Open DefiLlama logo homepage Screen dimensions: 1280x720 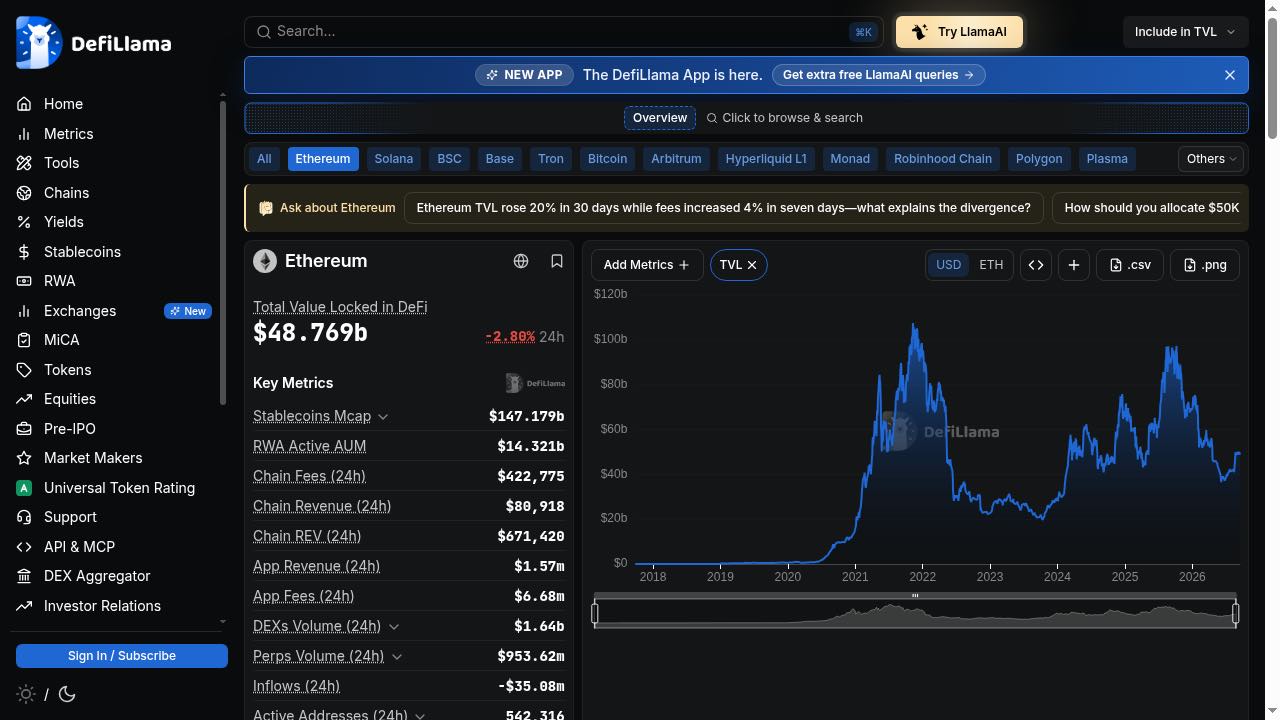click(94, 43)
